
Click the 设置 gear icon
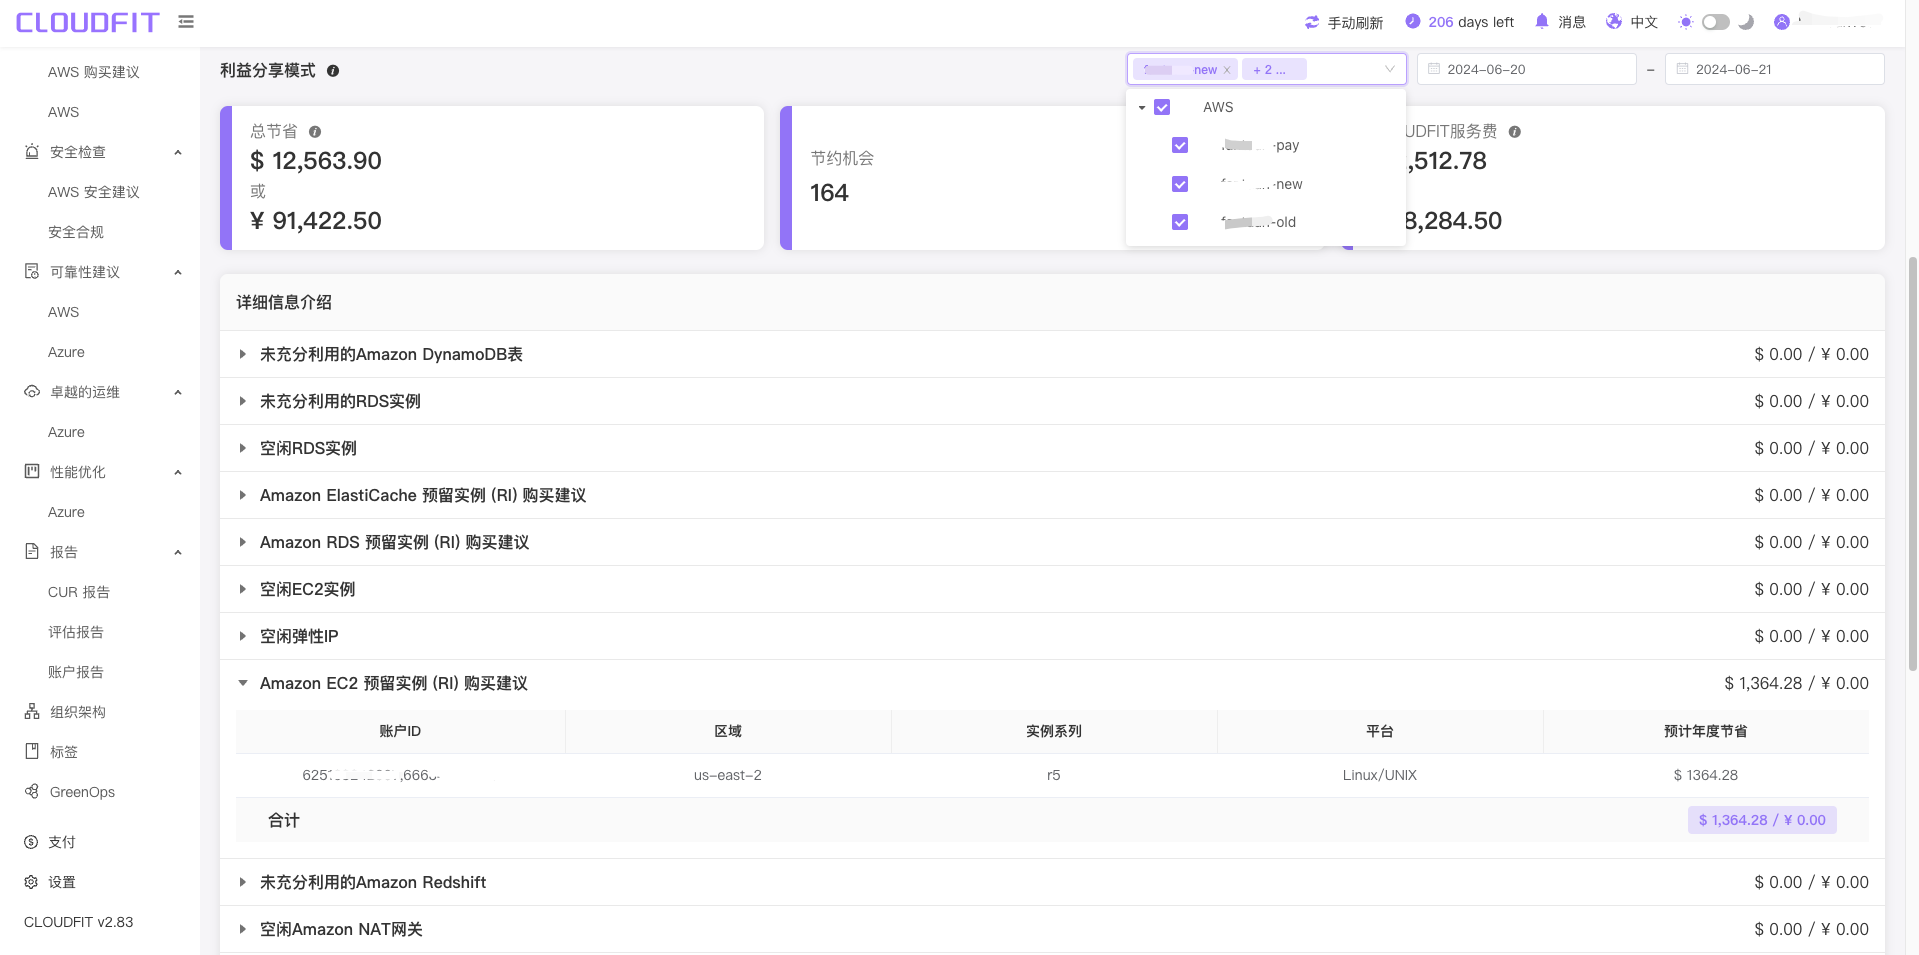tap(31, 882)
